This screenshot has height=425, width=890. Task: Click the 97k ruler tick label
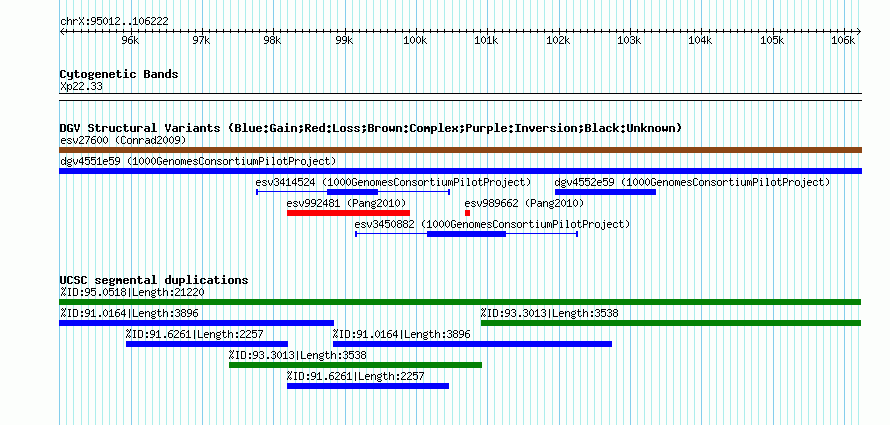coord(201,41)
